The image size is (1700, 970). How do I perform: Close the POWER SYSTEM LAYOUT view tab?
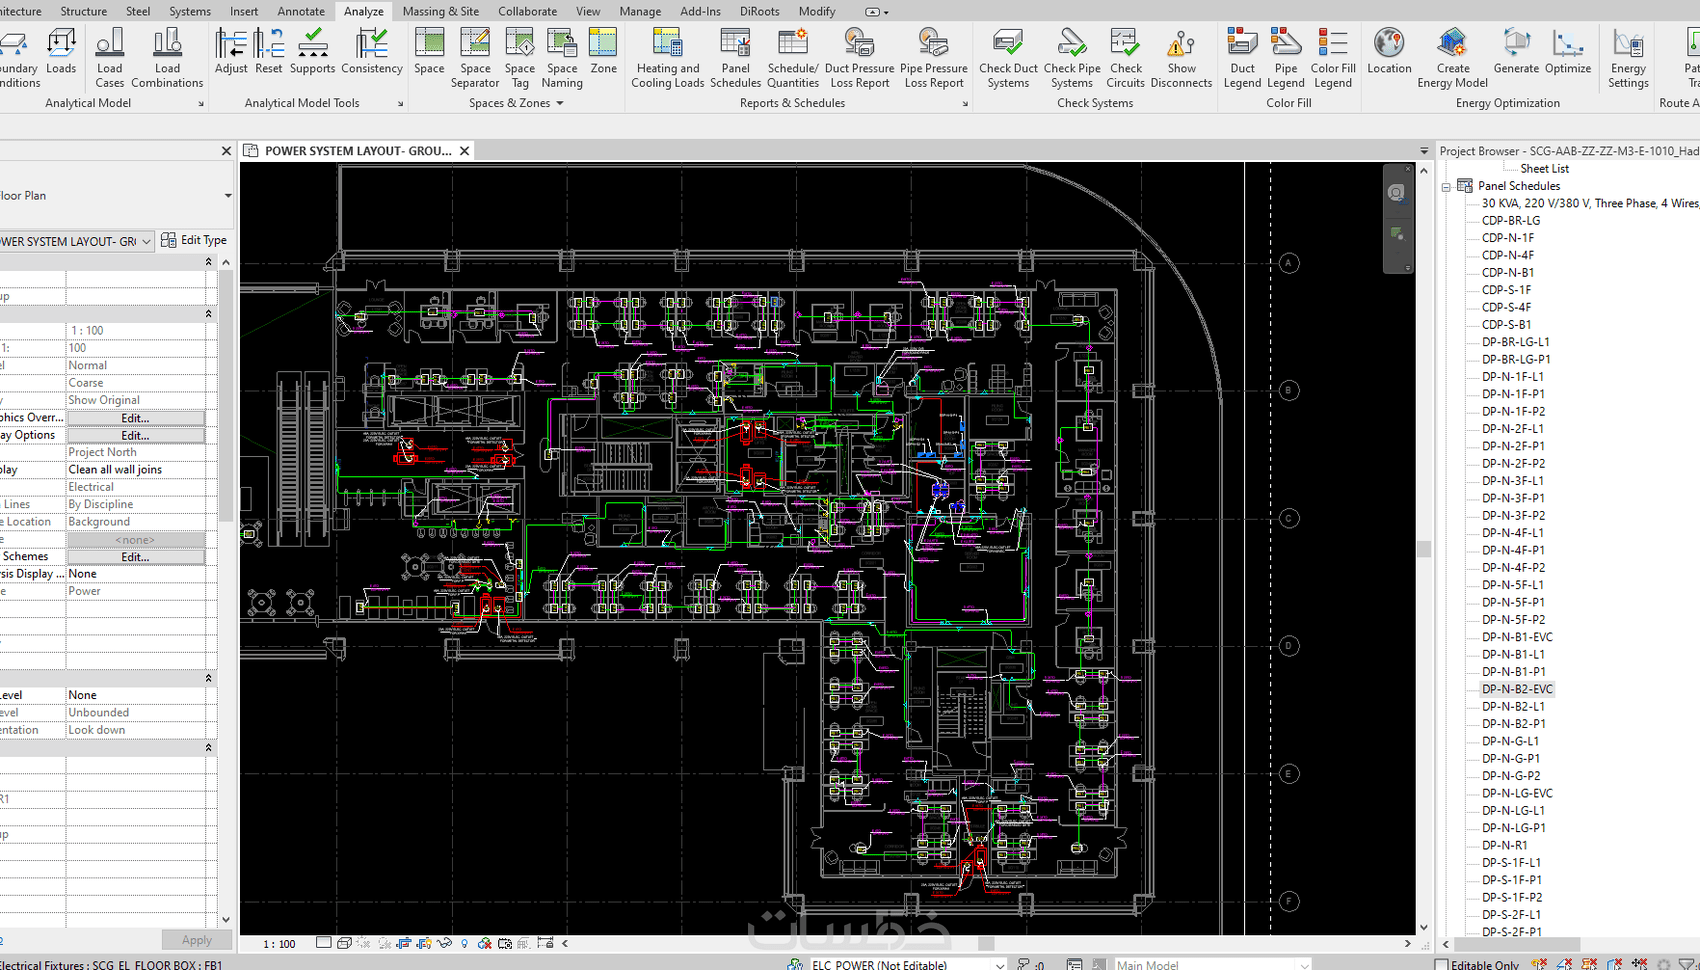coord(464,151)
